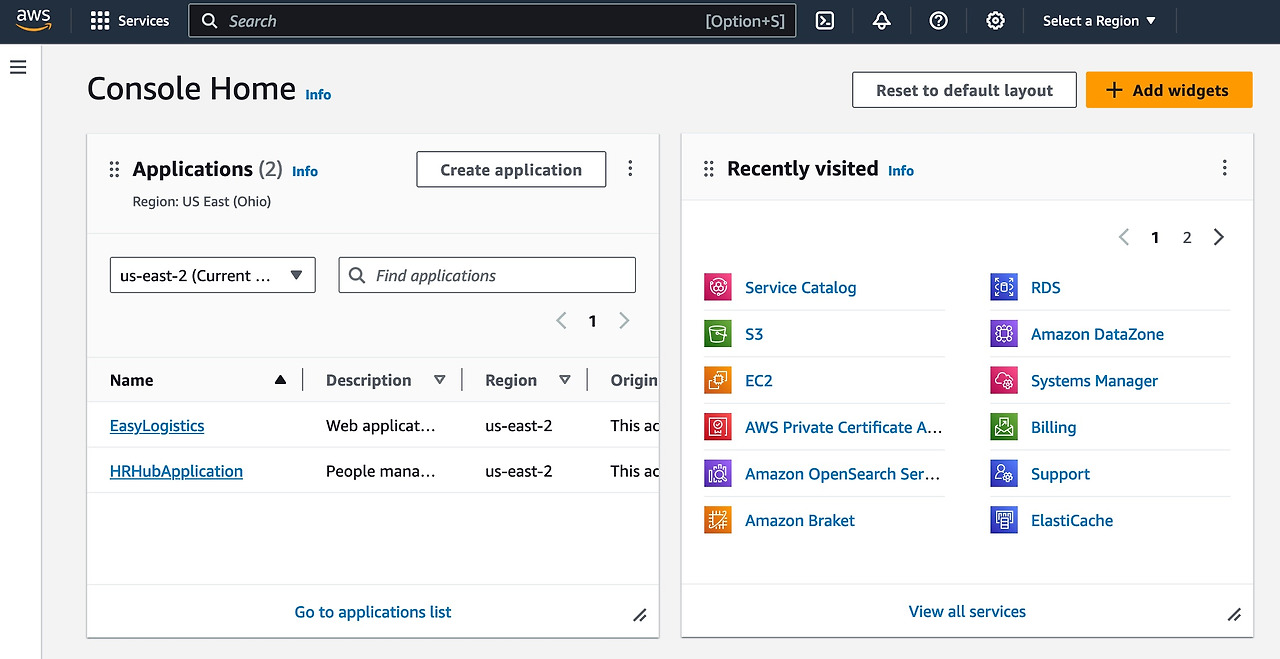Image resolution: width=1280 pixels, height=659 pixels.
Task: Click the Add widgets button
Action: click(x=1169, y=90)
